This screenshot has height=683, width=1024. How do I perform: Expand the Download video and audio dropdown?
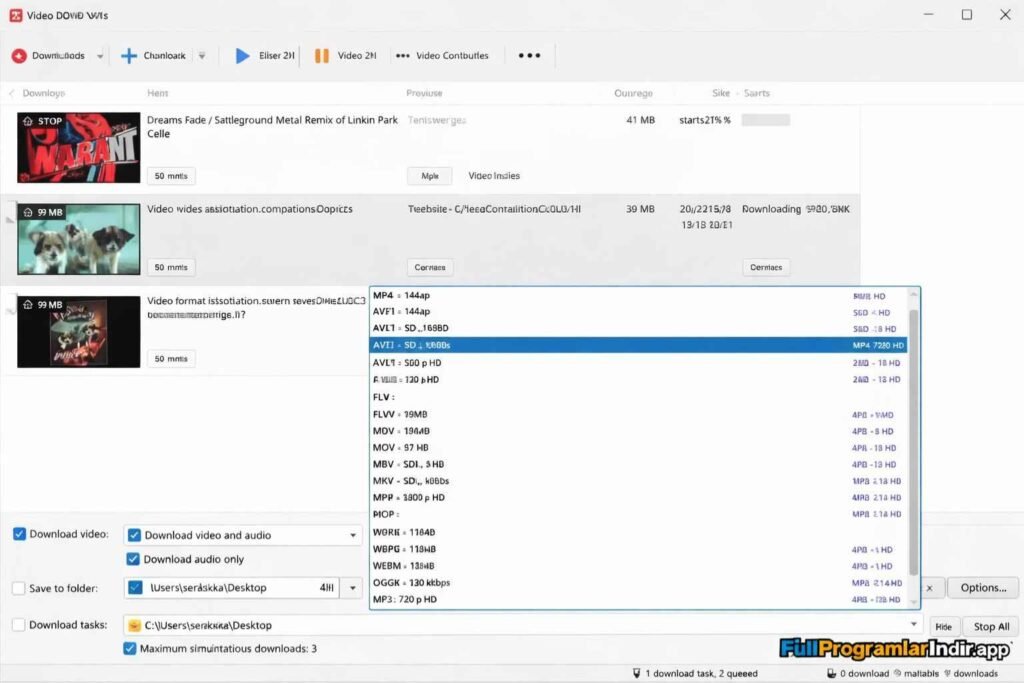(x=351, y=534)
